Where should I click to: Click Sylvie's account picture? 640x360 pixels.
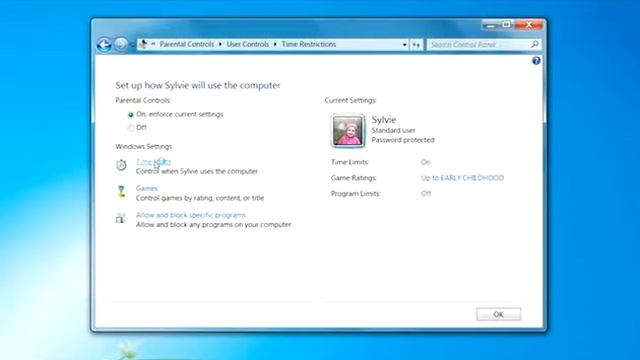[x=347, y=131]
